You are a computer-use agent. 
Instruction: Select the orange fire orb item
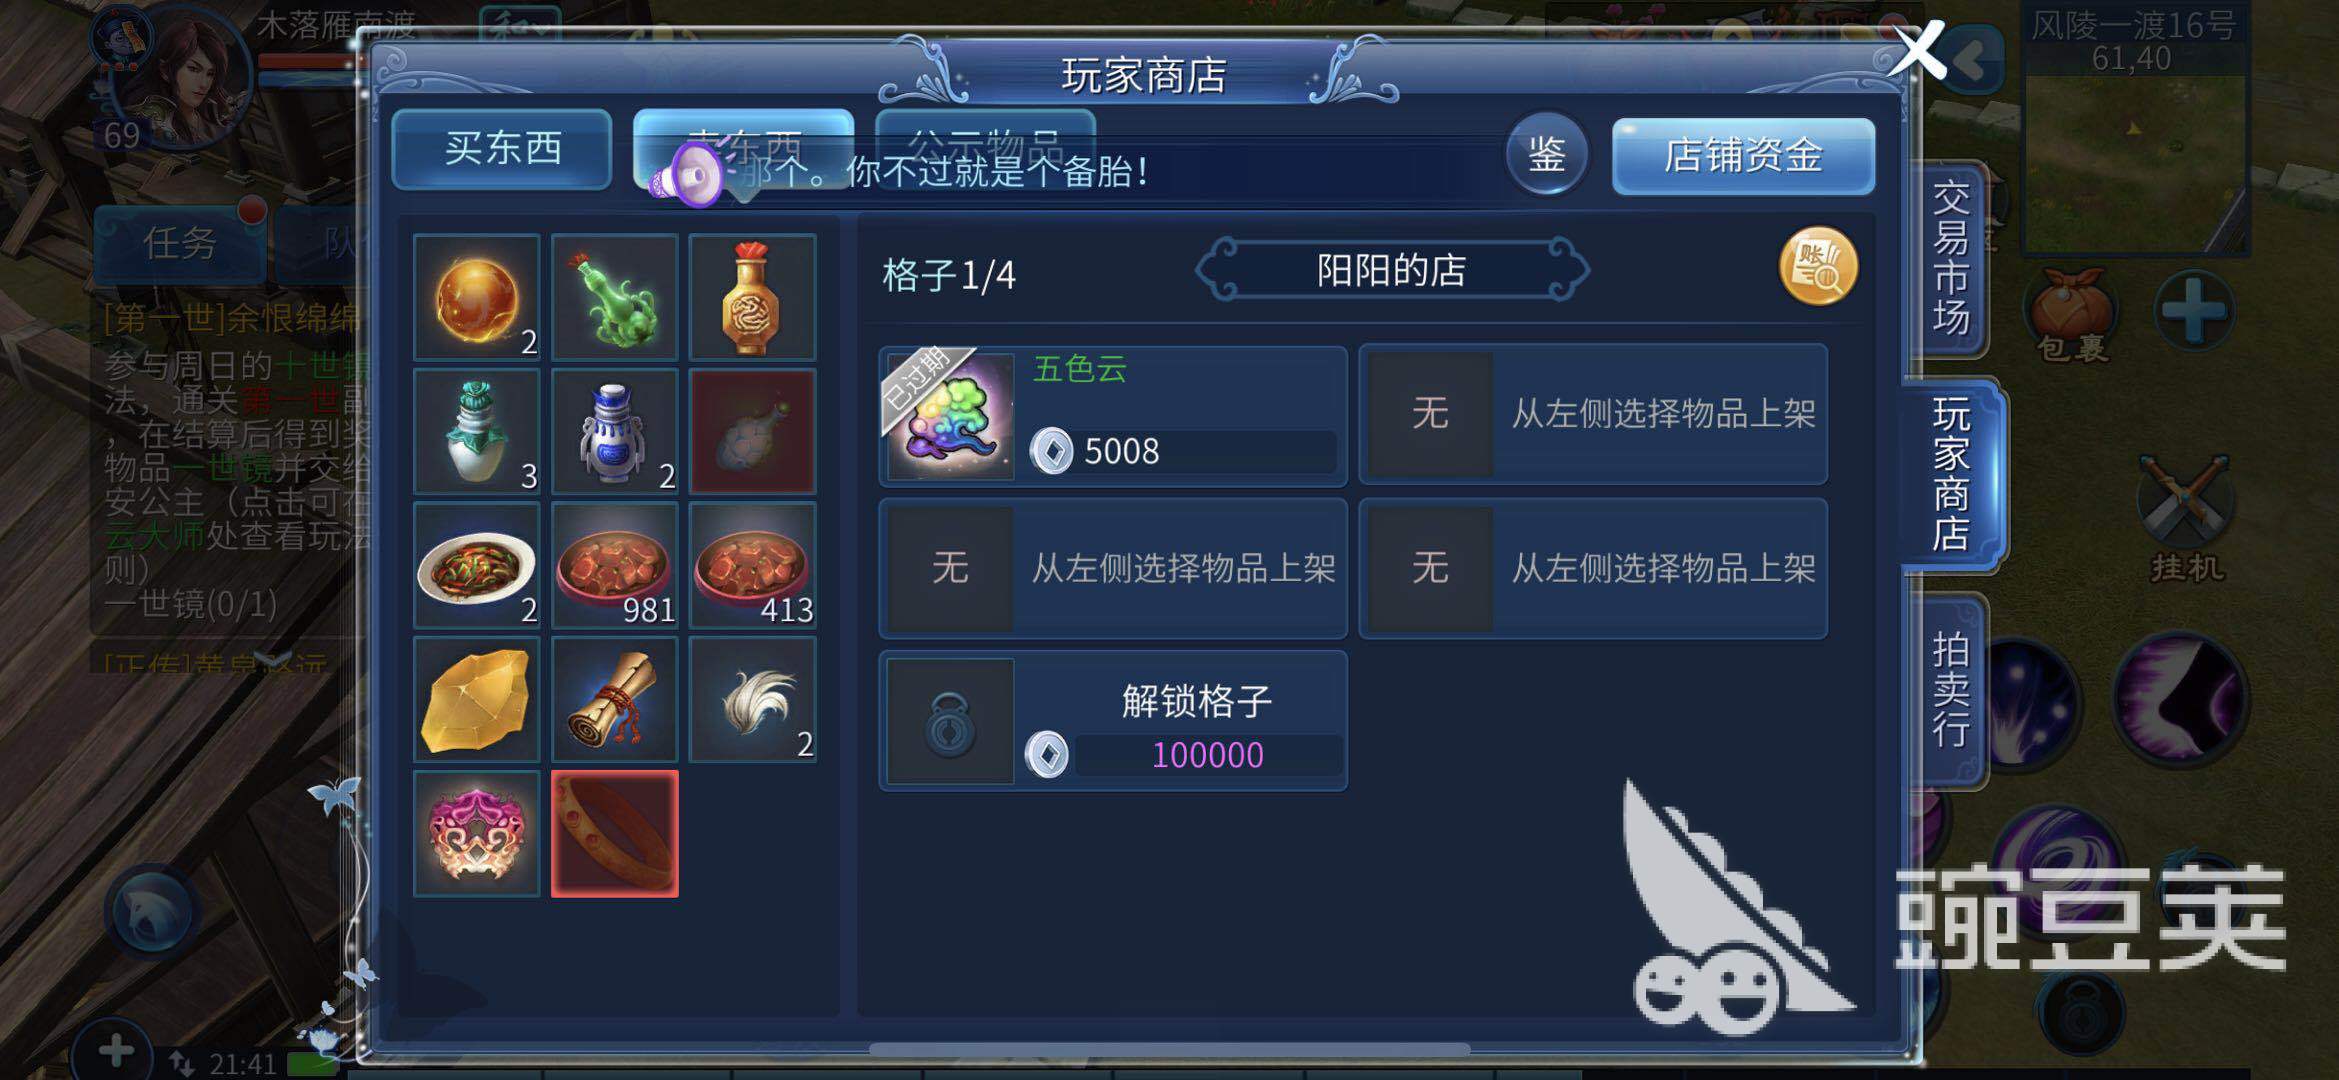tap(476, 297)
